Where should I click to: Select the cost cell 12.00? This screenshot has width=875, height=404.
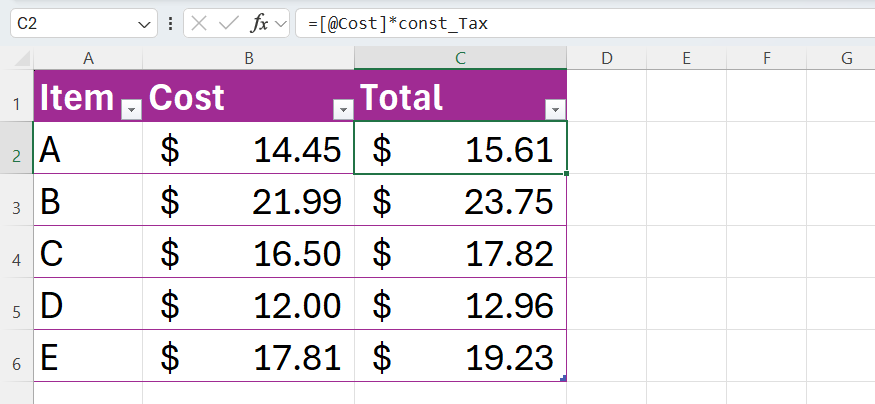point(249,304)
